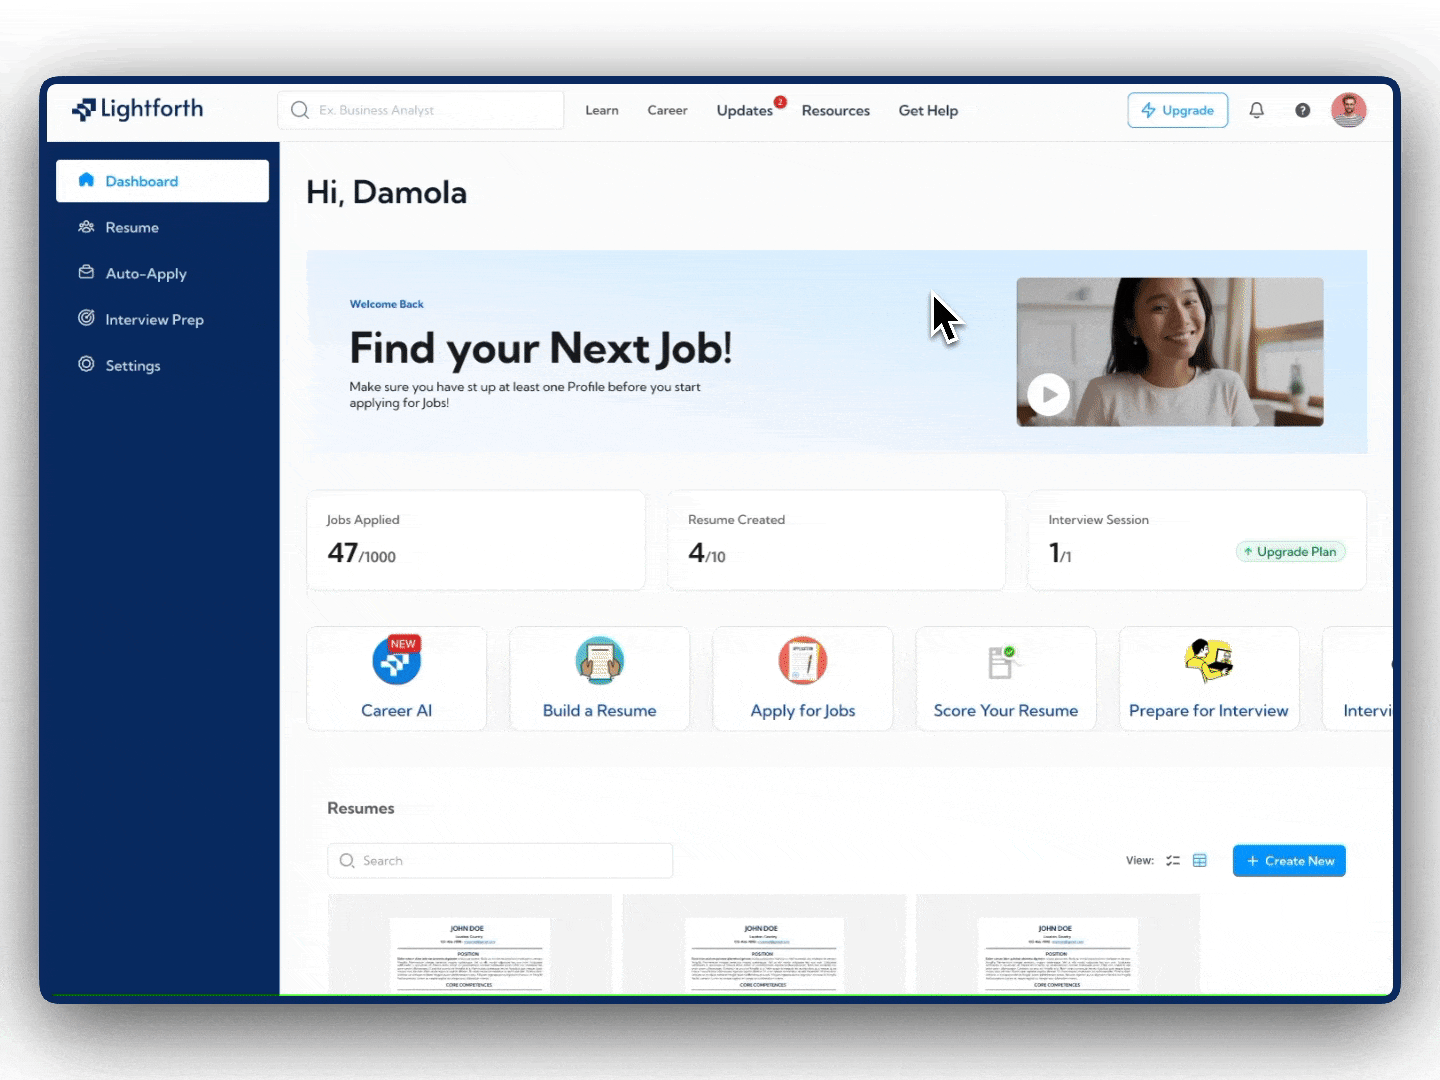Select the Dashboard sidebar item
The width and height of the screenshot is (1440, 1080).
(x=141, y=181)
